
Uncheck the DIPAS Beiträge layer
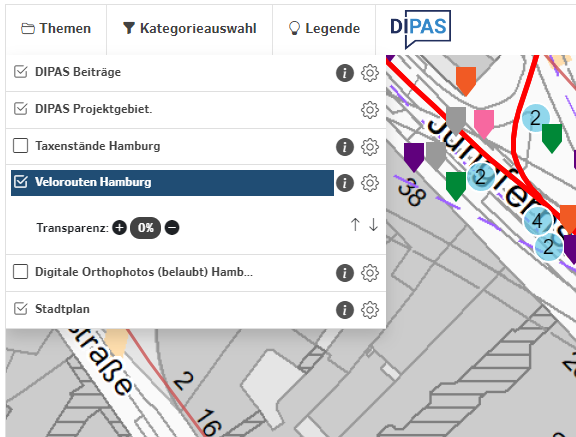point(21,72)
